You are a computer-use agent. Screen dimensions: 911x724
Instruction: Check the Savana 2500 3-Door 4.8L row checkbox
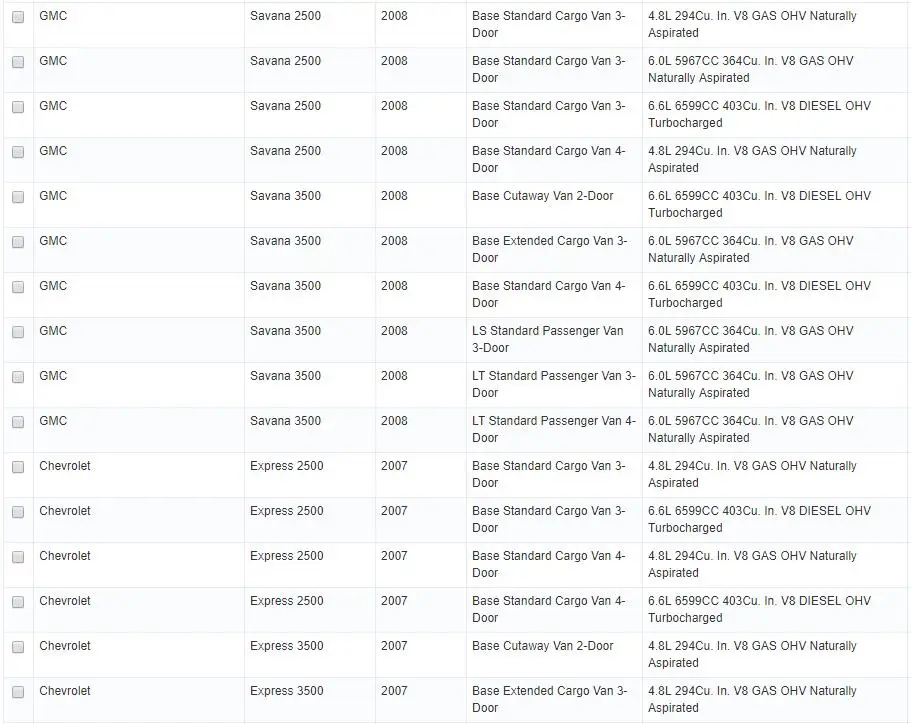click(x=18, y=17)
